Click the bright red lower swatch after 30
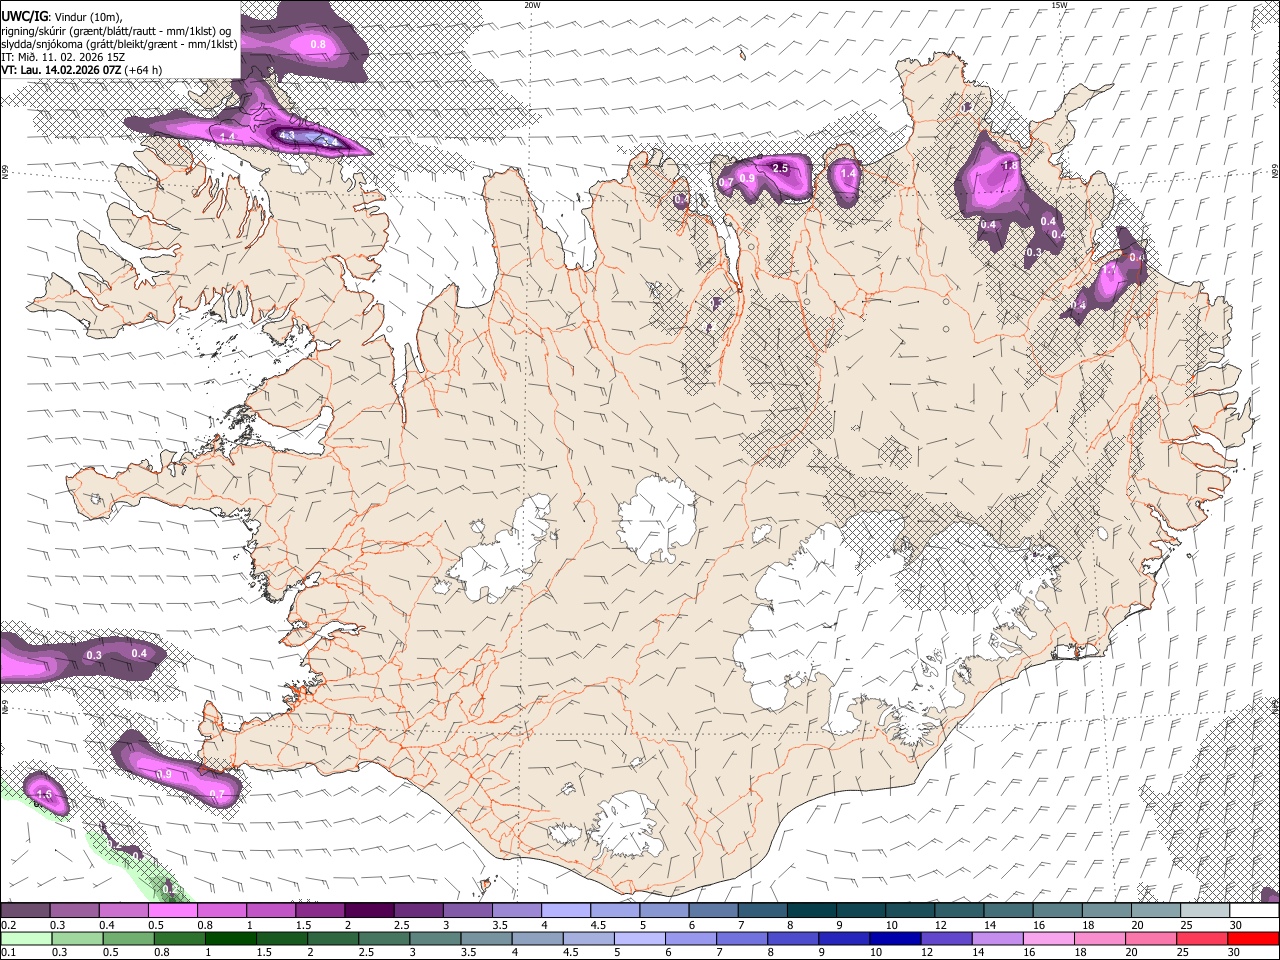This screenshot has width=1280, height=960. click(x=1254, y=938)
